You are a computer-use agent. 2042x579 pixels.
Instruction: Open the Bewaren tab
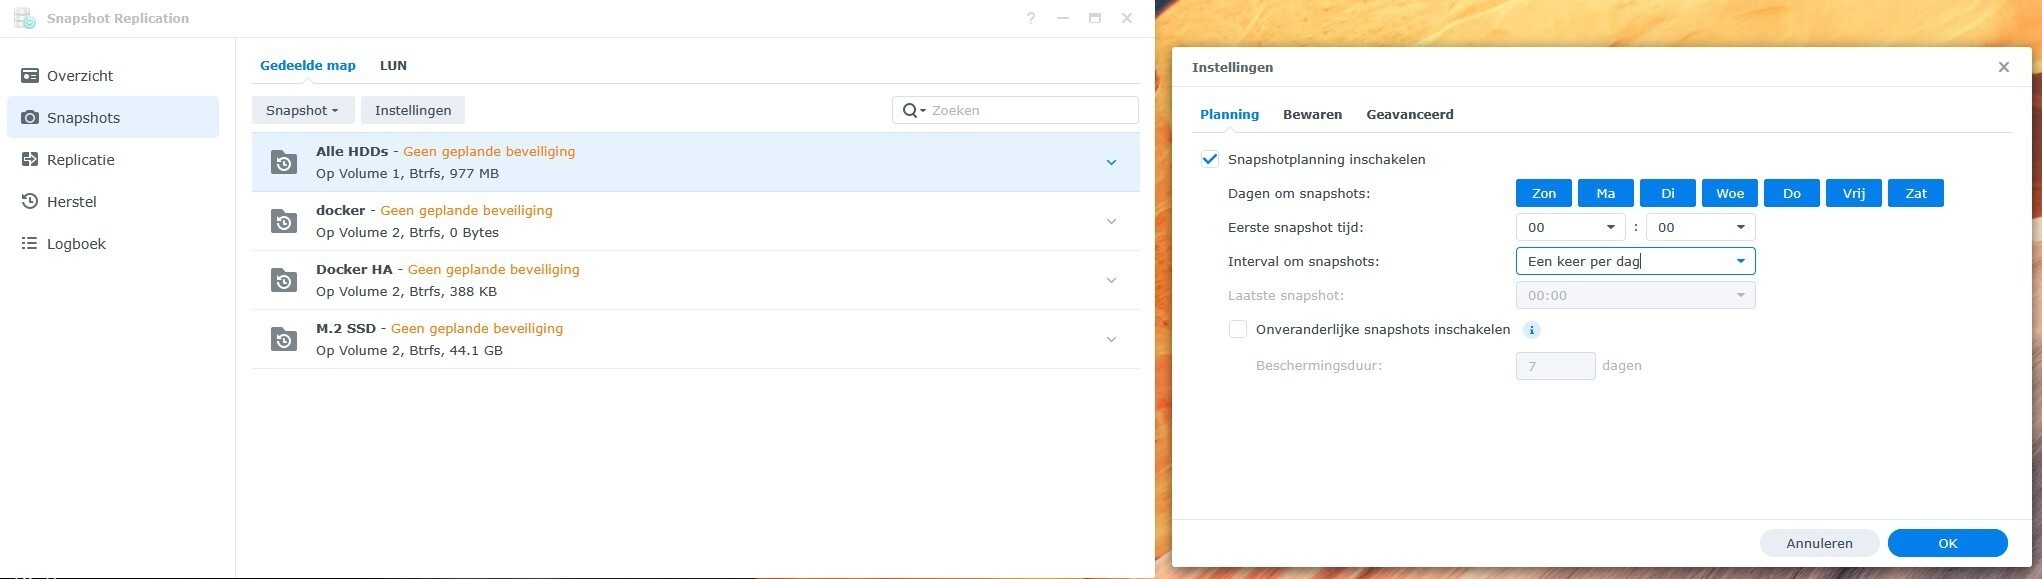[1312, 114]
